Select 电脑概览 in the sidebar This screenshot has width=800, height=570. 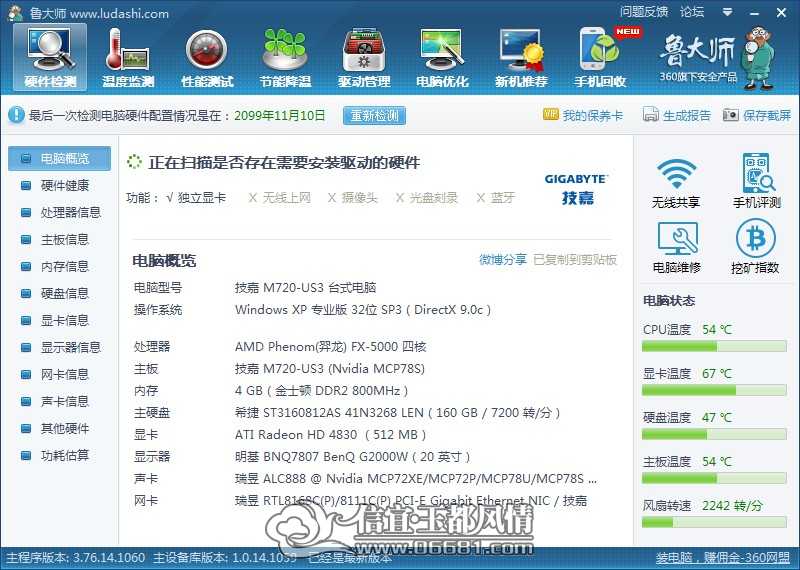[59, 158]
